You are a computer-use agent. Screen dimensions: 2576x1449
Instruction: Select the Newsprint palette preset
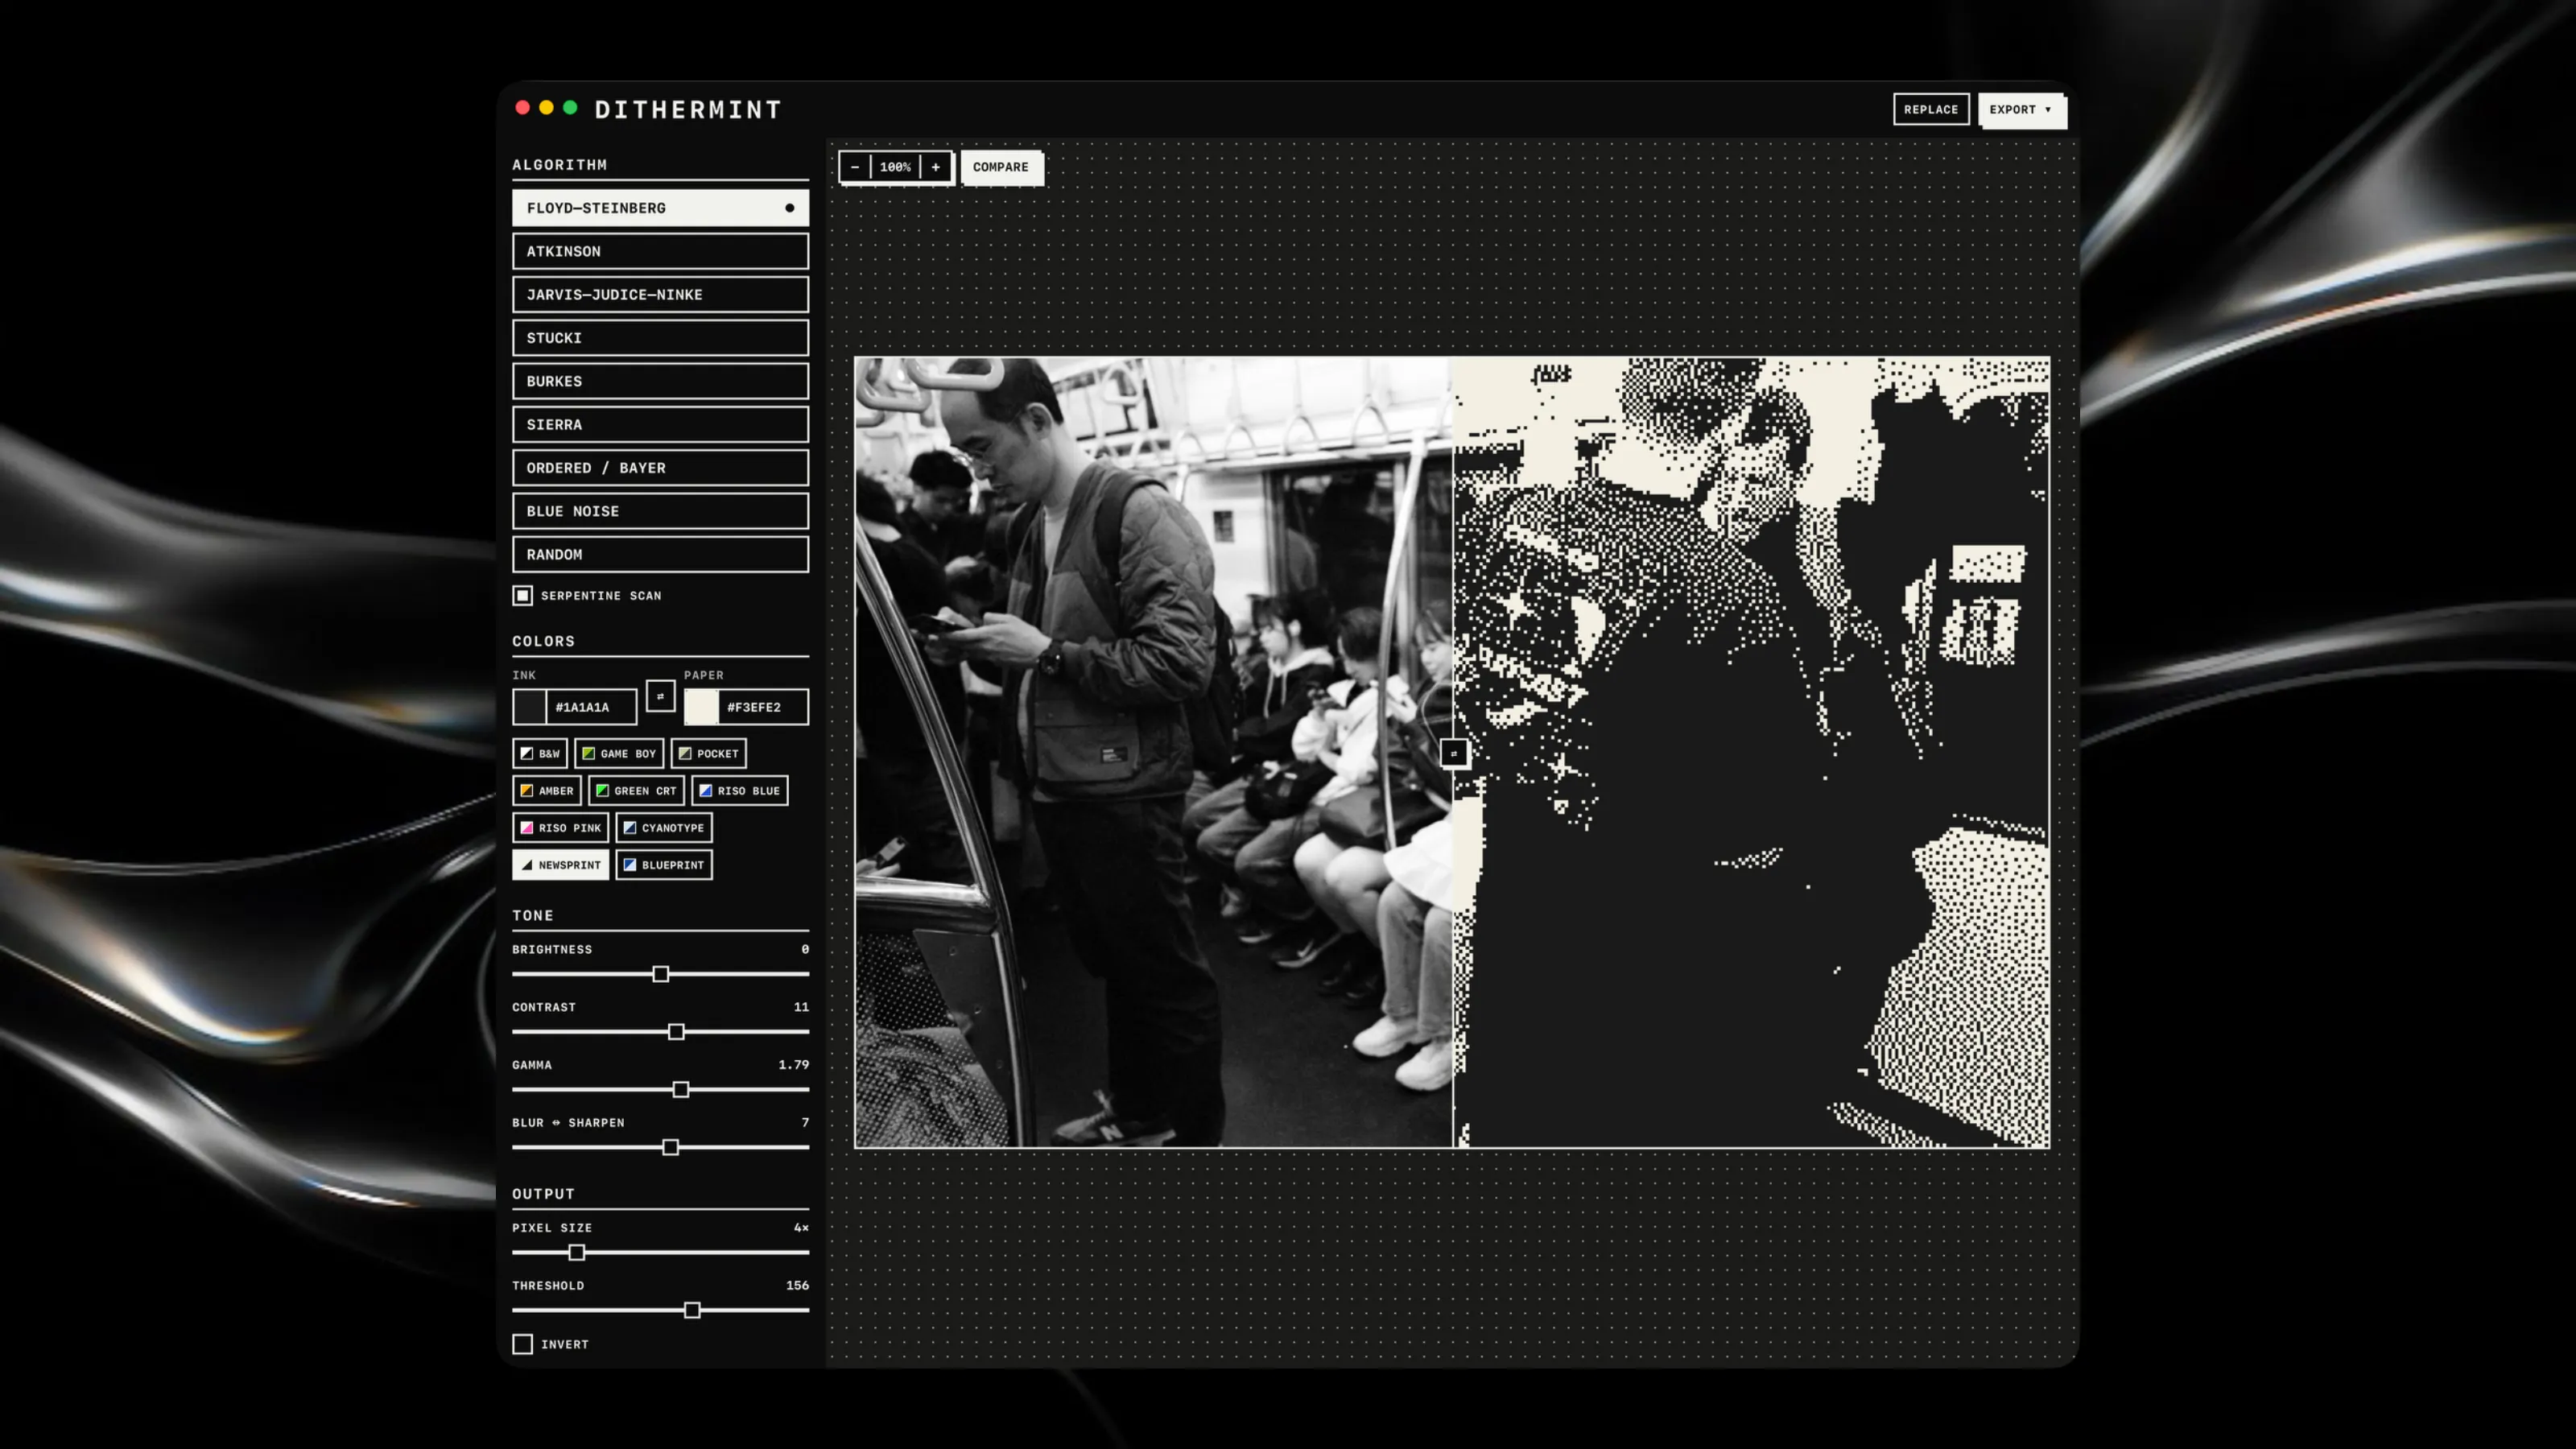pyautogui.click(x=560, y=864)
